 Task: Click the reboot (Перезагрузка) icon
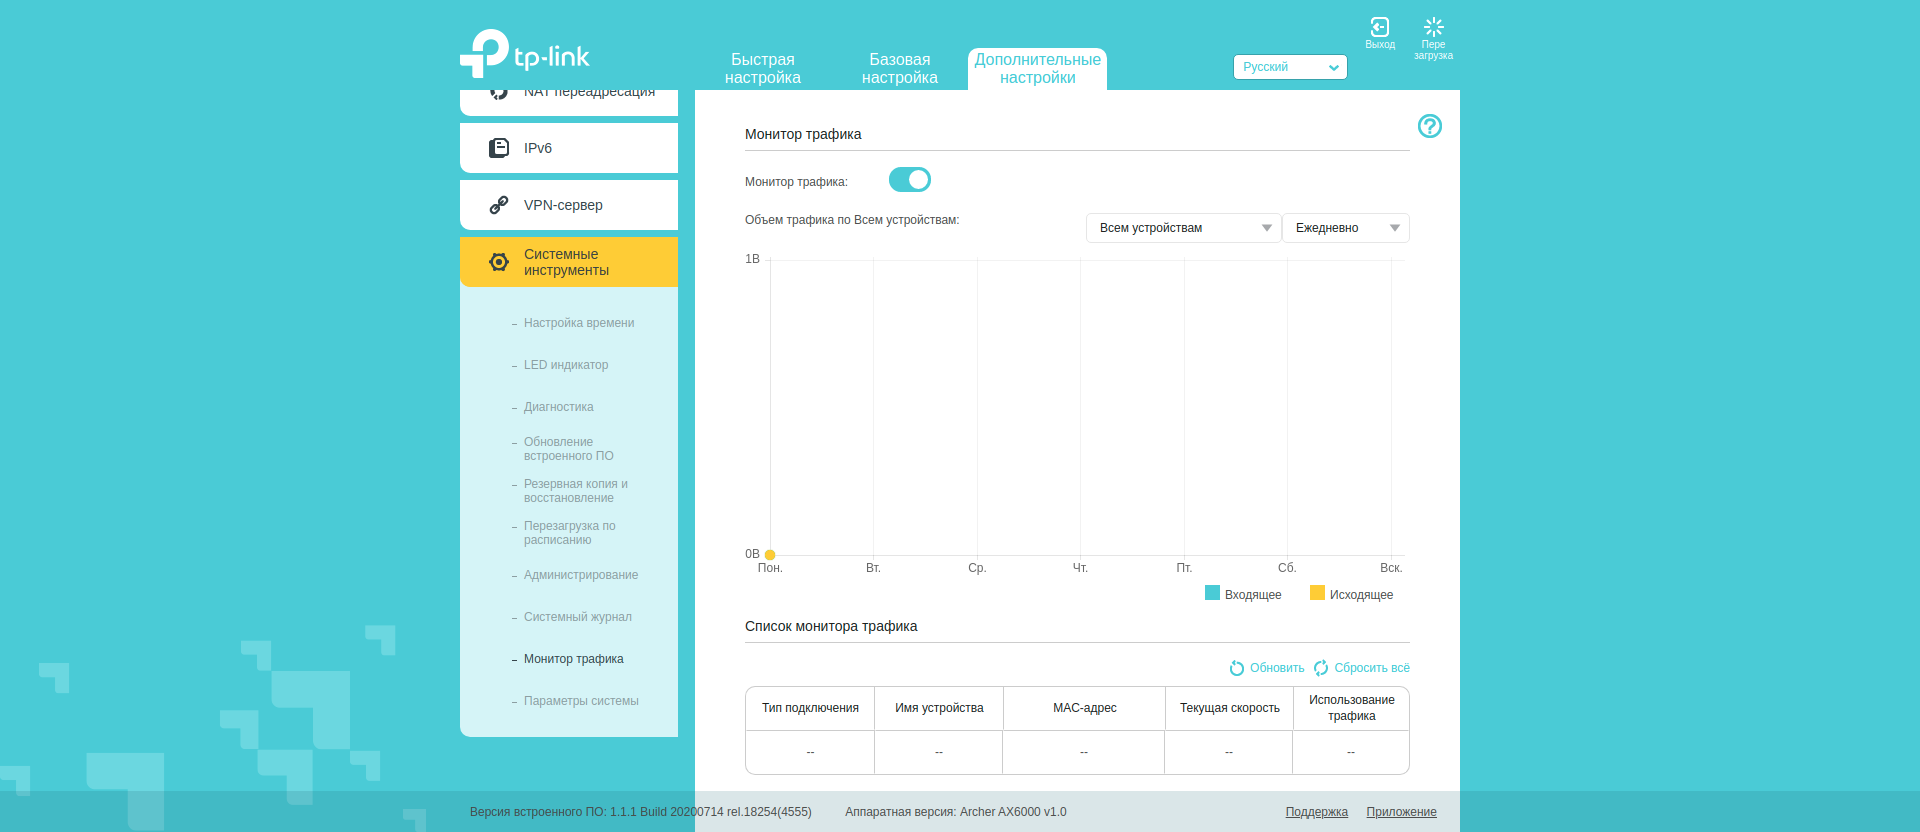(x=1433, y=27)
